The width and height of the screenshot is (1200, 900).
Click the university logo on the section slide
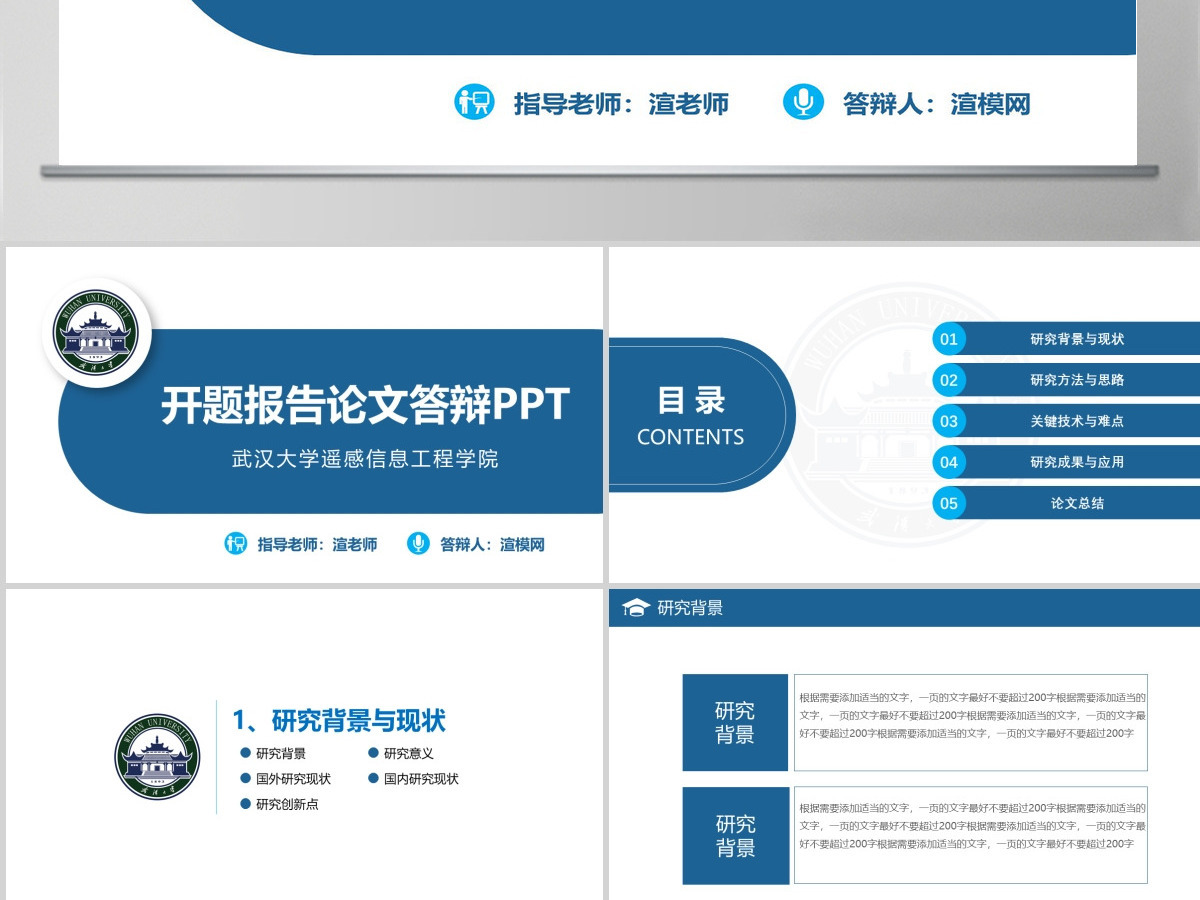pos(157,757)
